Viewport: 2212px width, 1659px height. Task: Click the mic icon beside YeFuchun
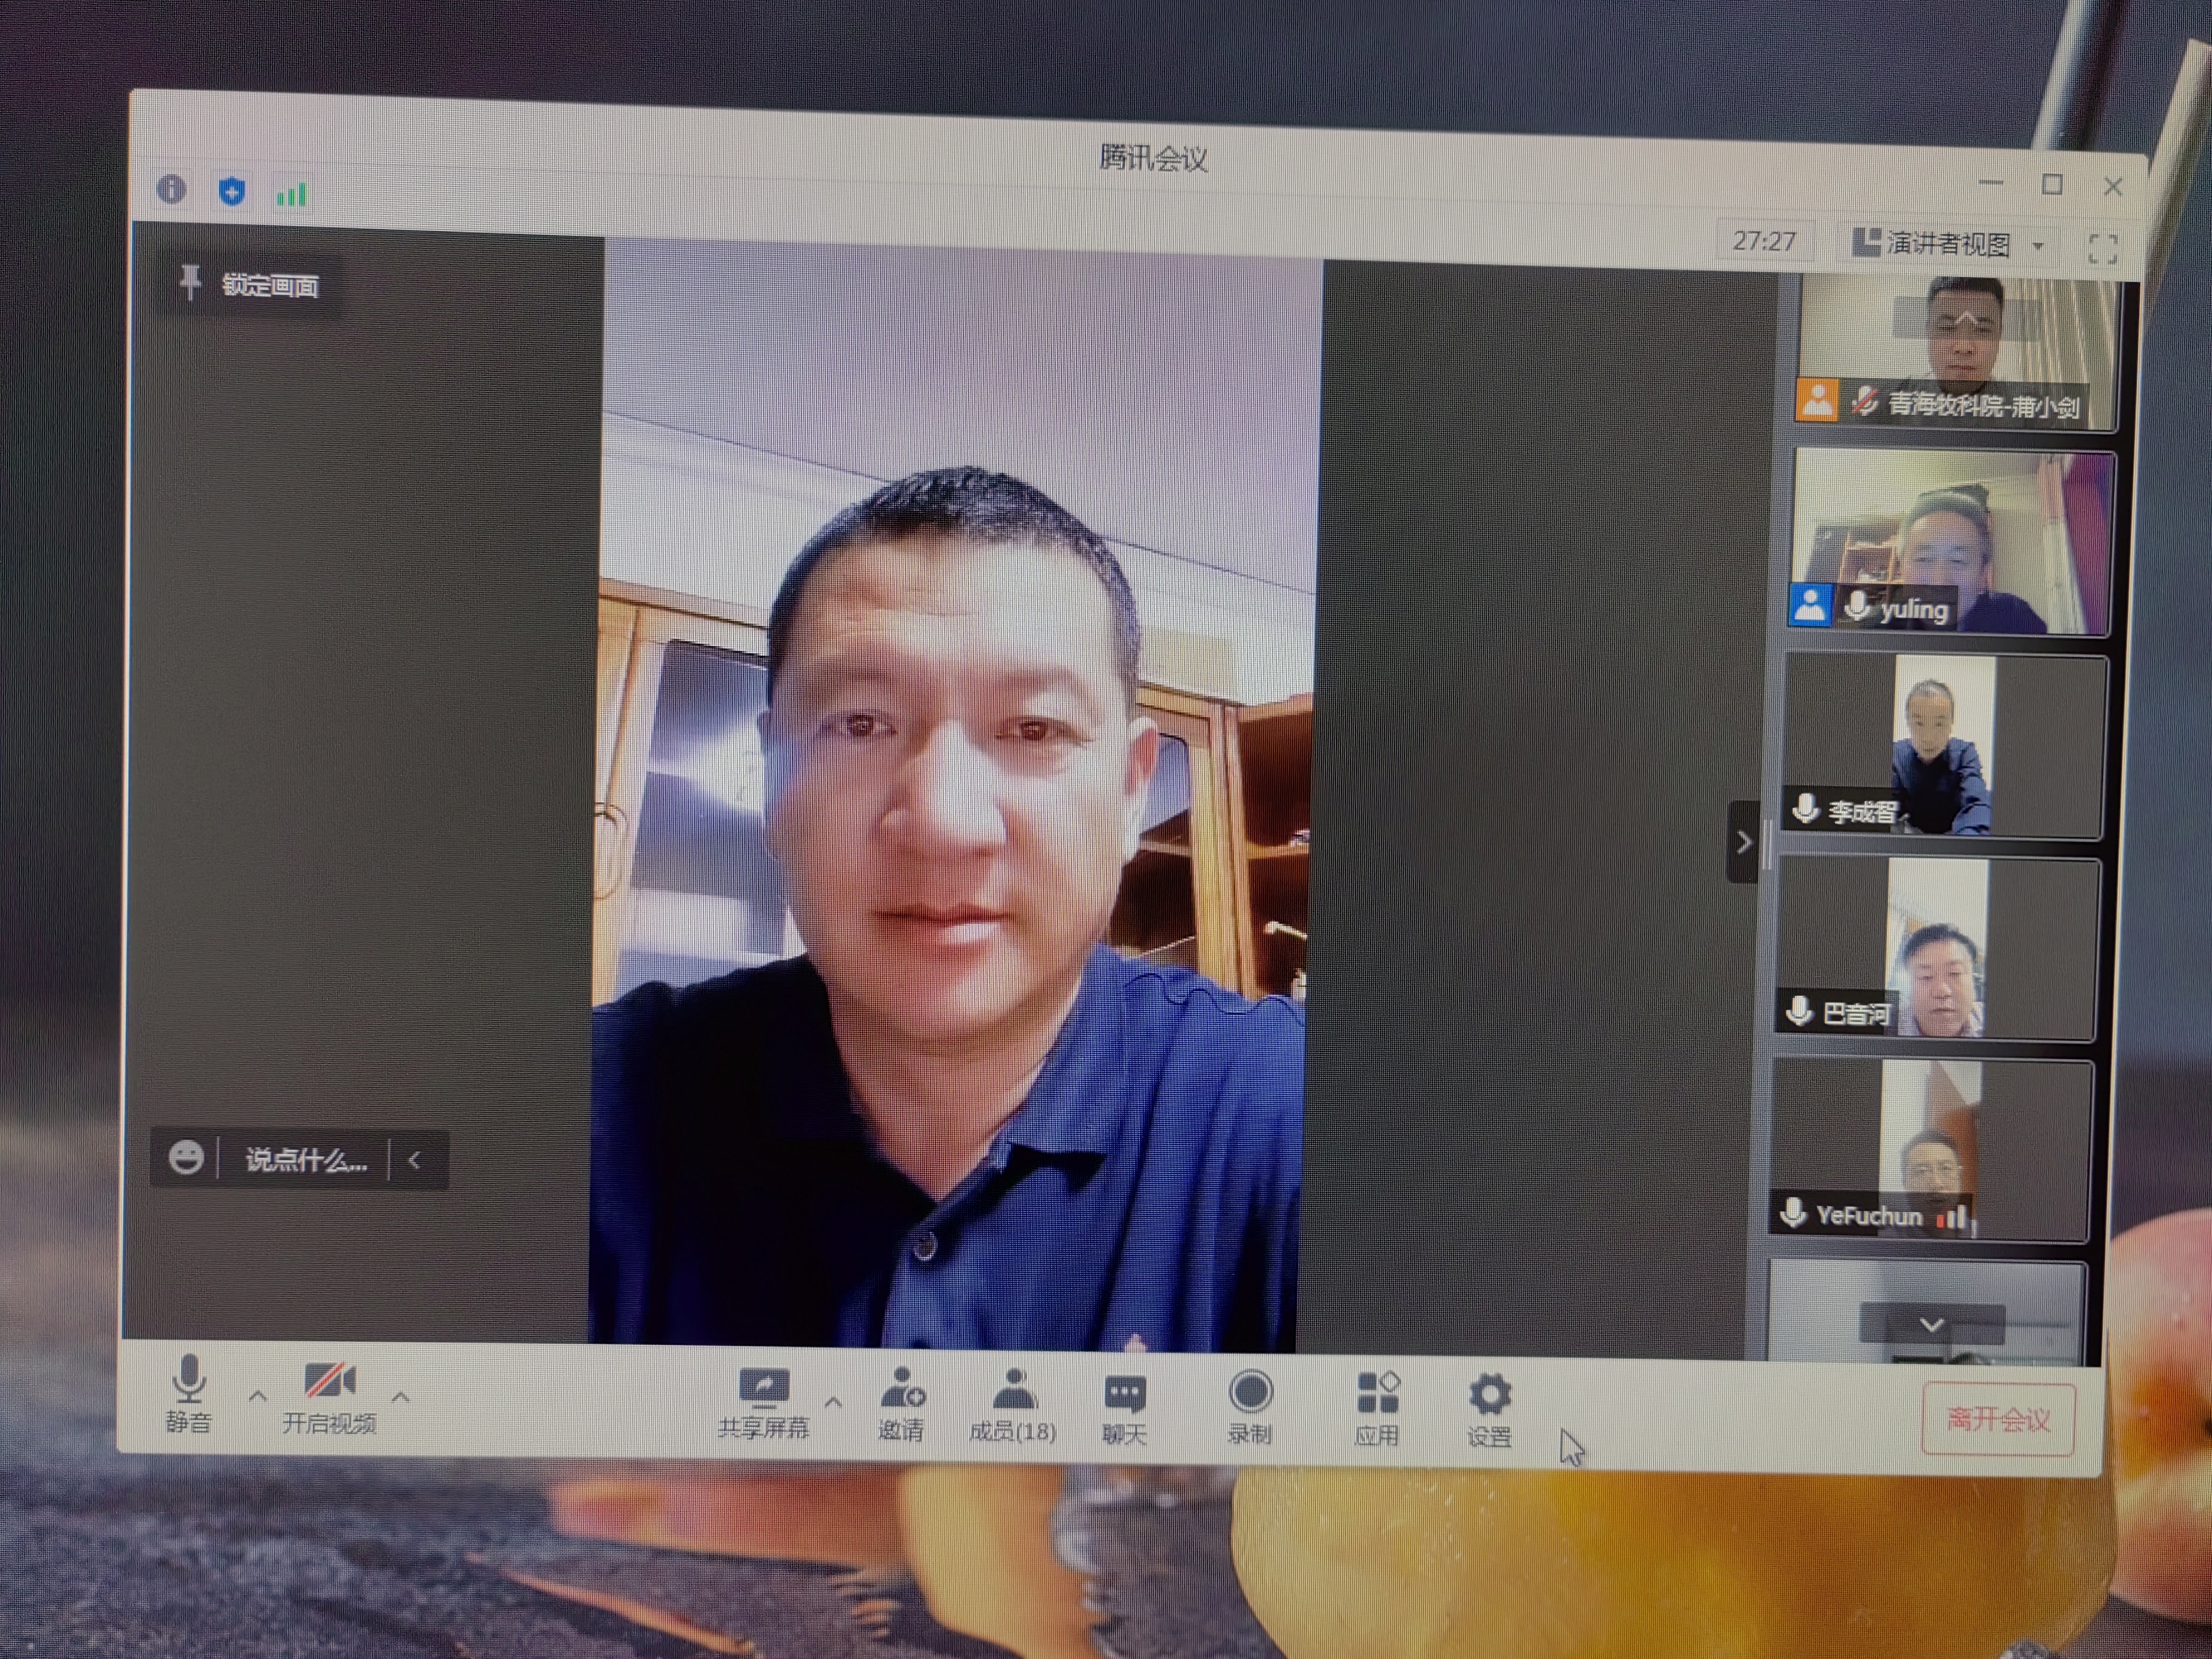pyautogui.click(x=1793, y=1212)
